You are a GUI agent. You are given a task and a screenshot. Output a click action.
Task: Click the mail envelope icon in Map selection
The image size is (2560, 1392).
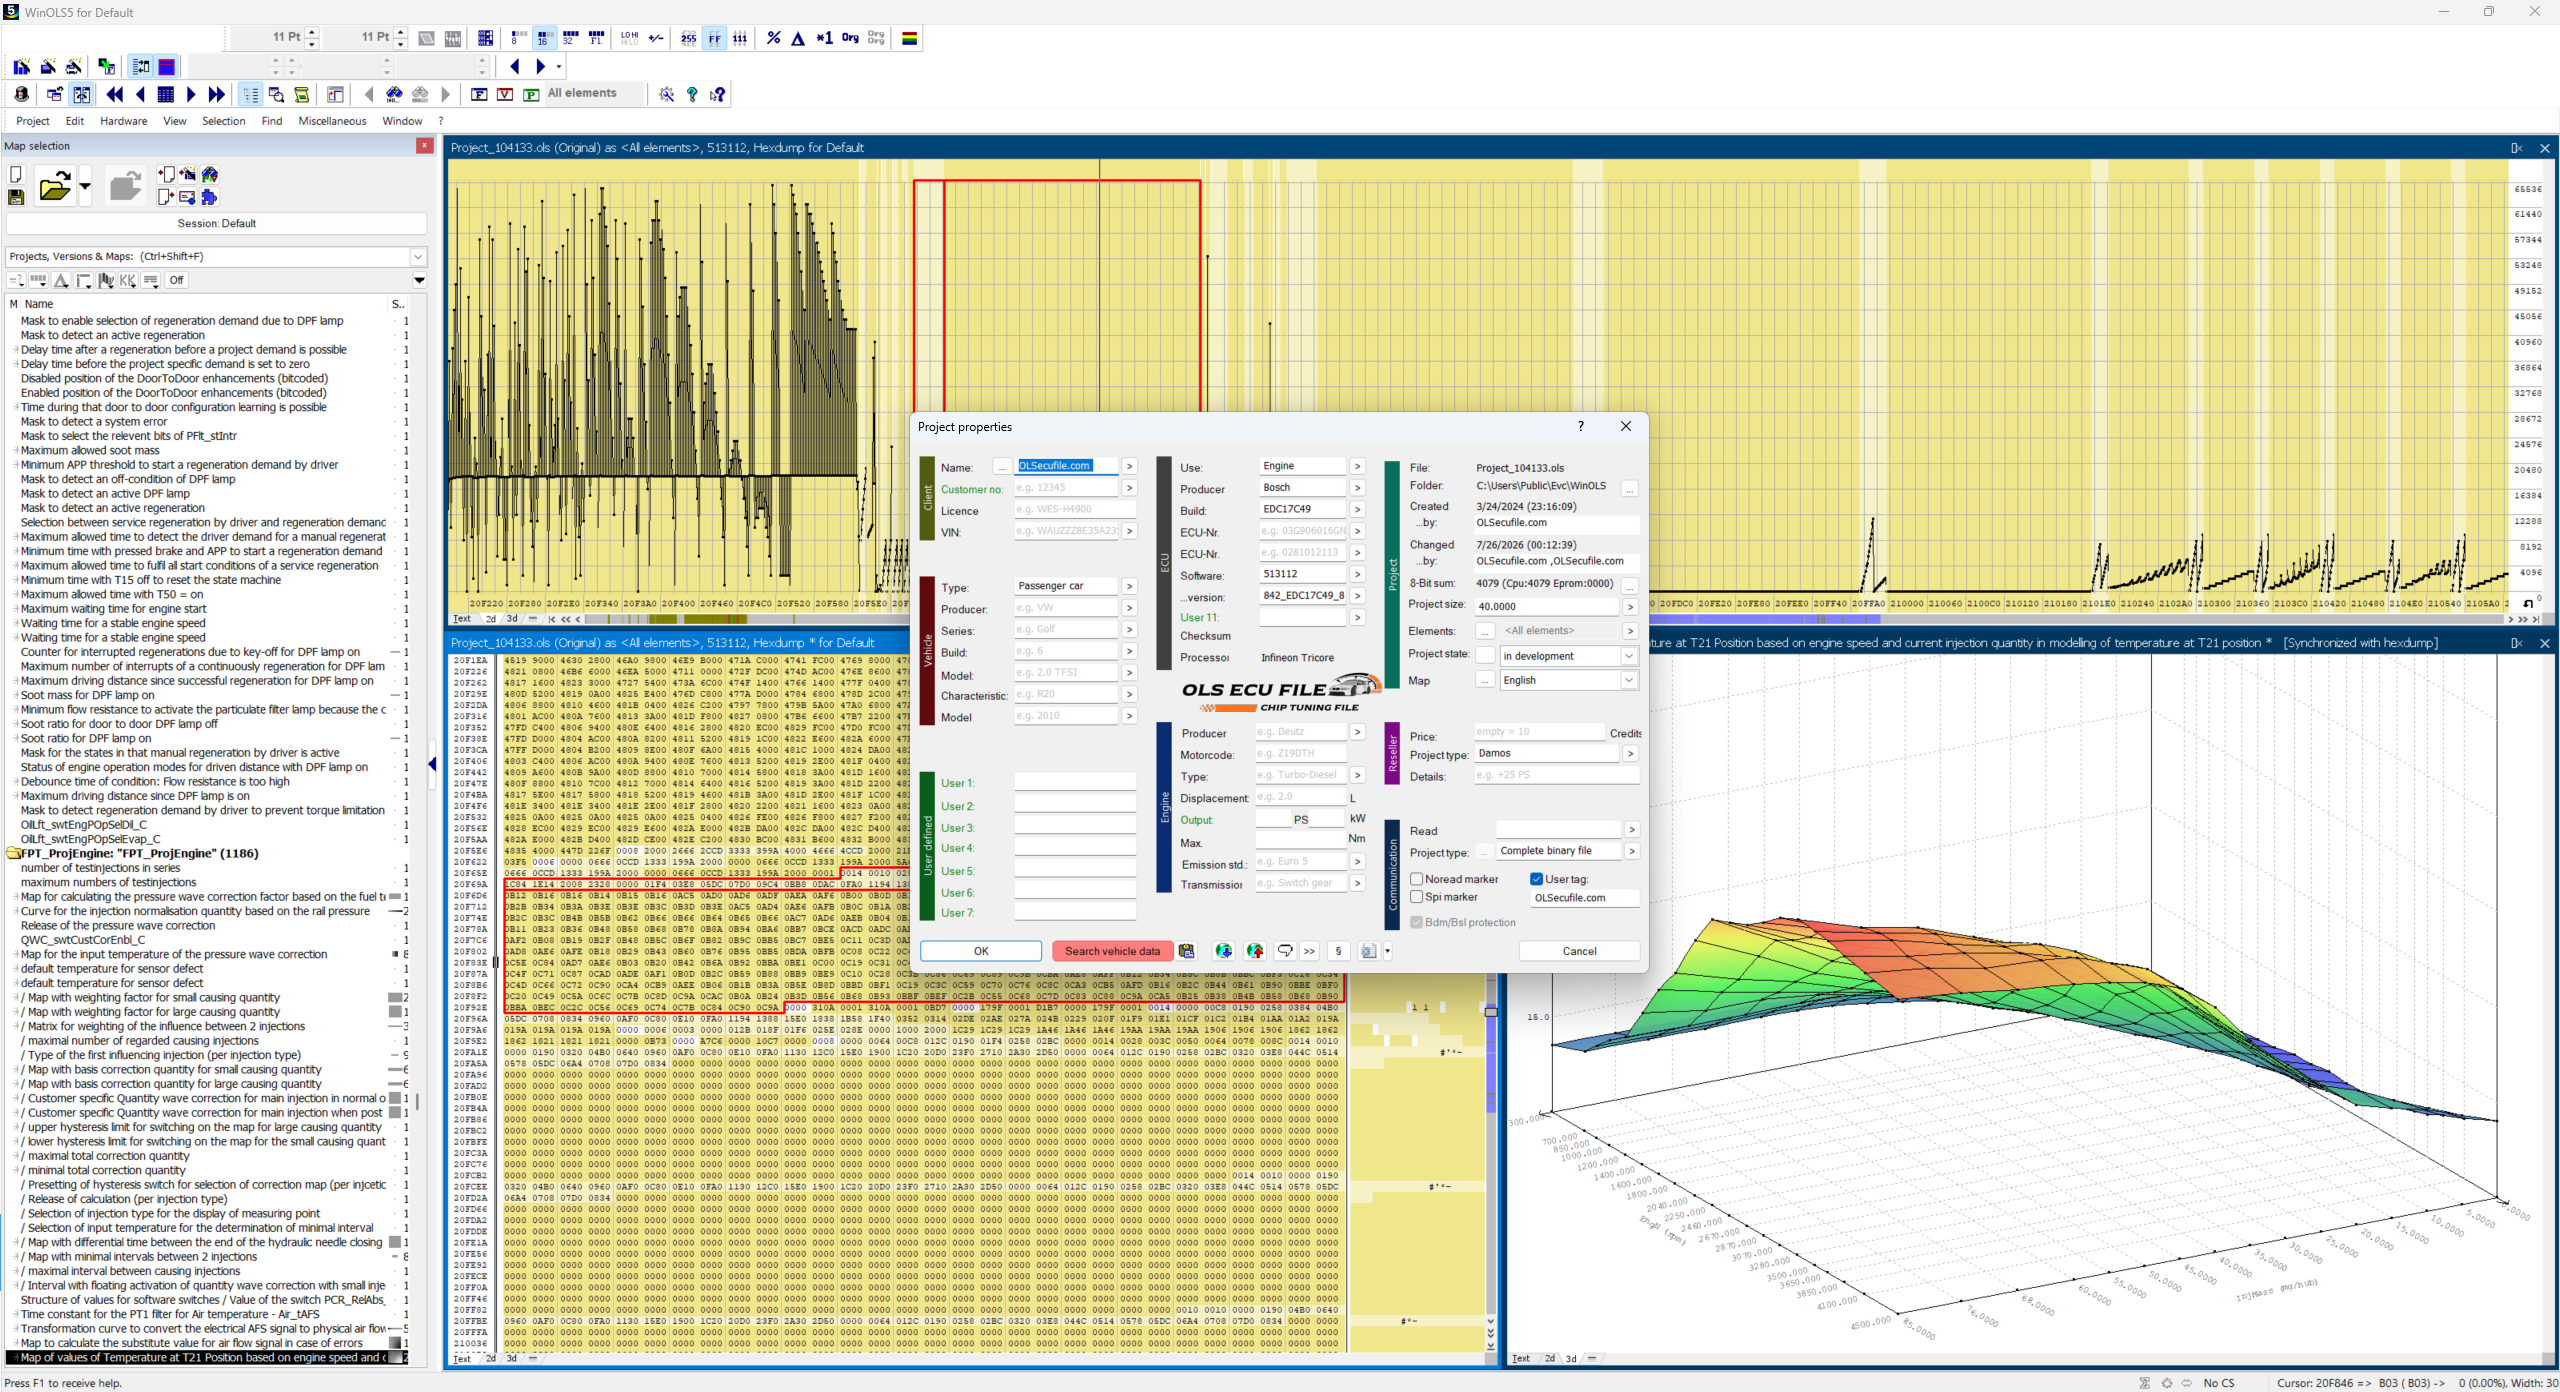187,197
